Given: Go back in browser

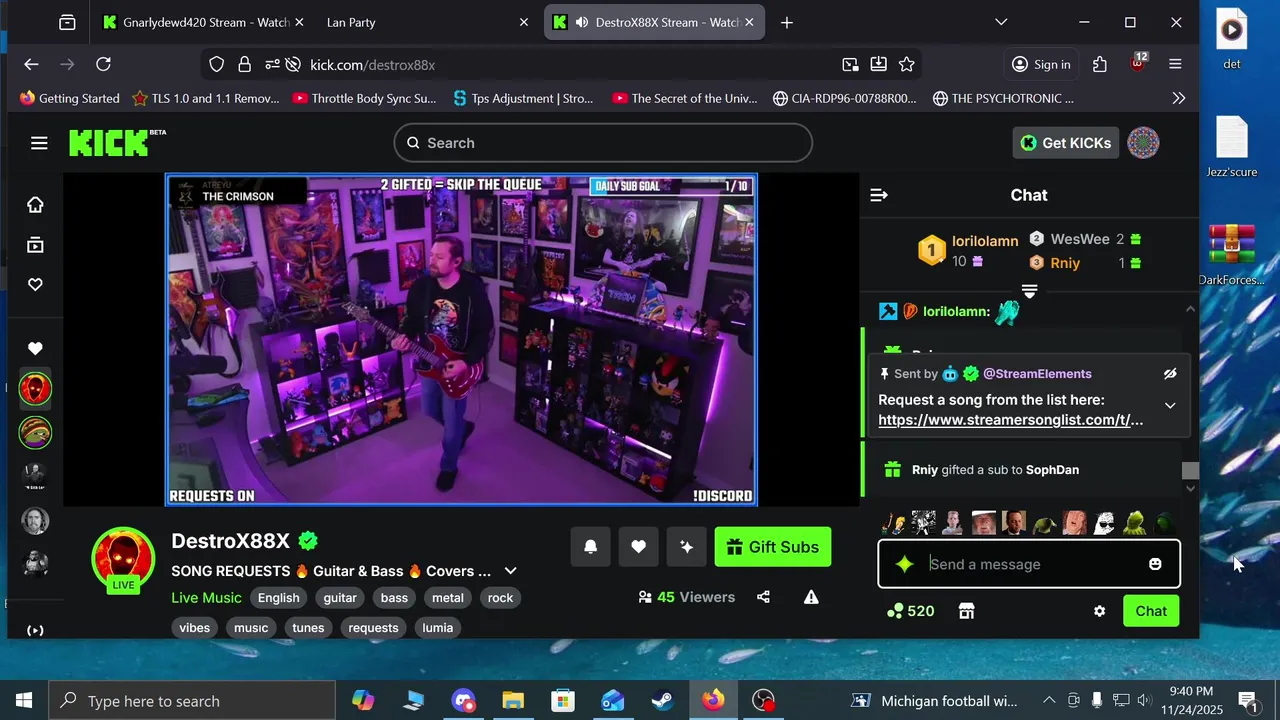Looking at the screenshot, I should pos(31,64).
